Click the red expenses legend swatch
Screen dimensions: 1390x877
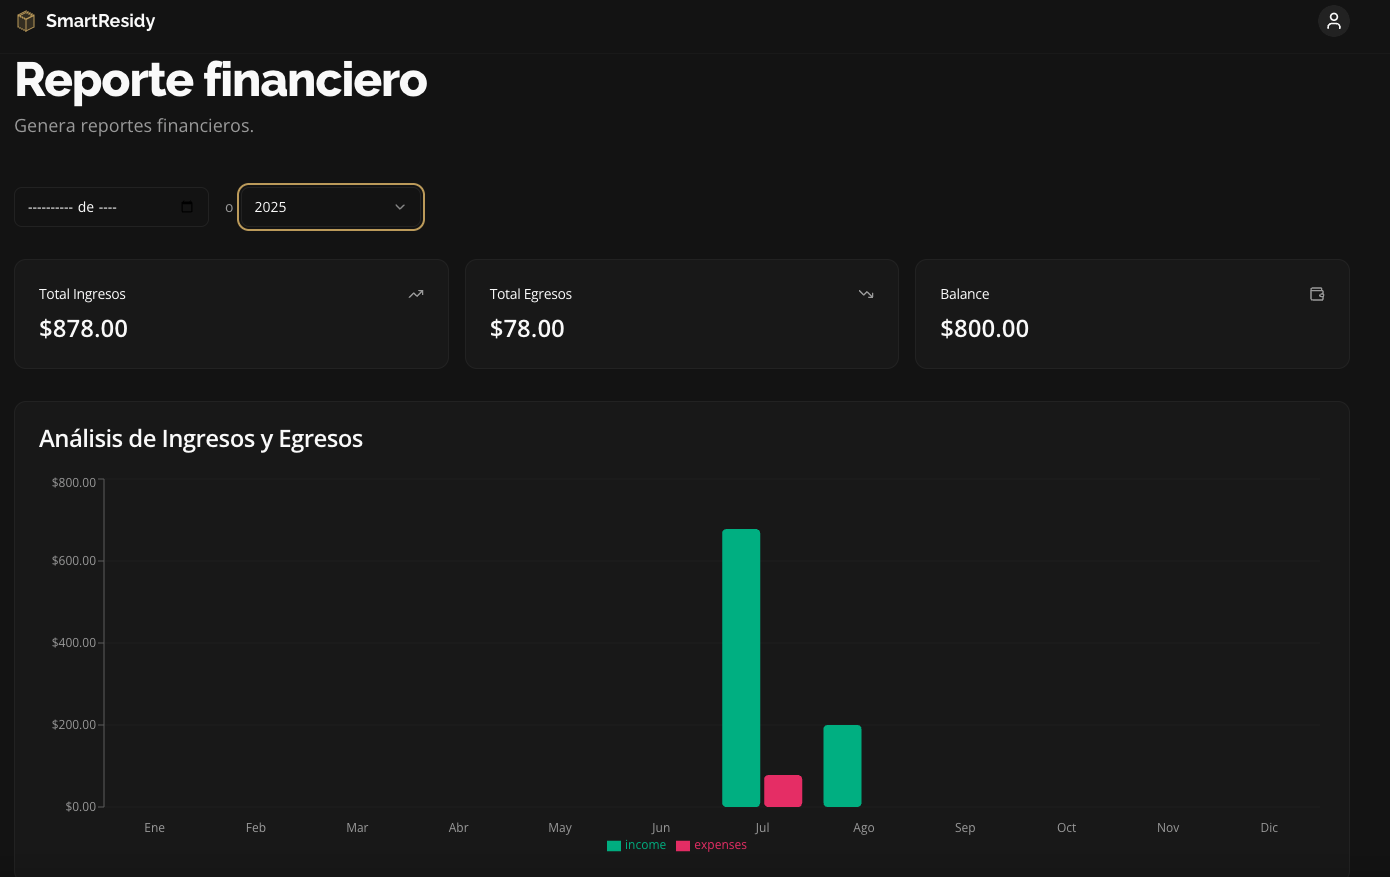(683, 846)
